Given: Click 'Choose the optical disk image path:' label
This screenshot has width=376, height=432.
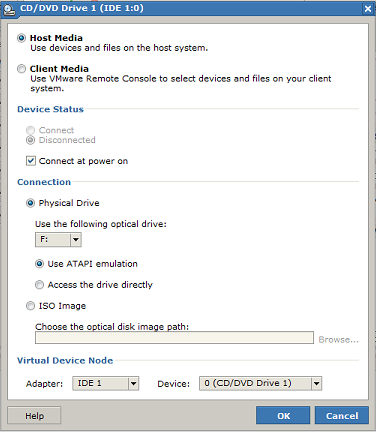Looking at the screenshot, I should pyautogui.click(x=112, y=327).
